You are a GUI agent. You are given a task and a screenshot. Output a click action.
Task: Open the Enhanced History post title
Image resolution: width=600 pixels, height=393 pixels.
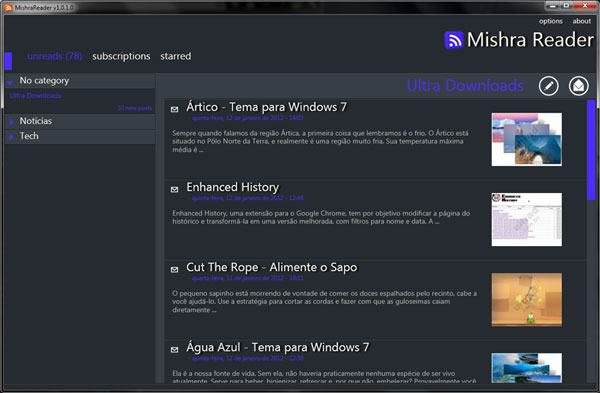tap(233, 187)
